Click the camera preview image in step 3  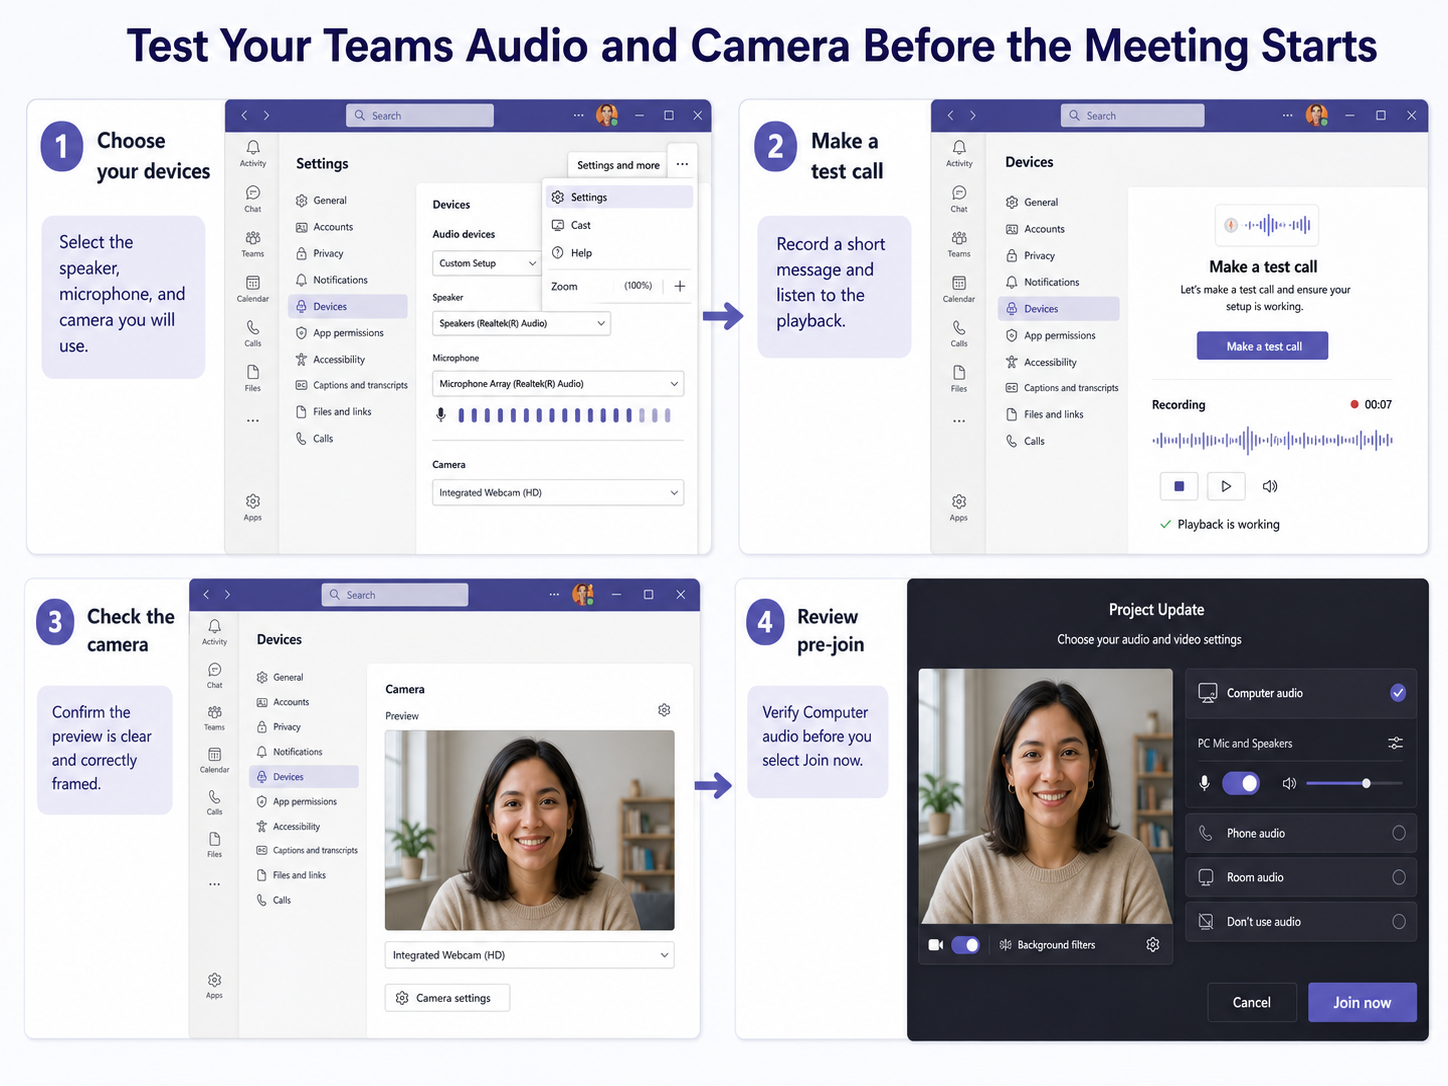[529, 830]
